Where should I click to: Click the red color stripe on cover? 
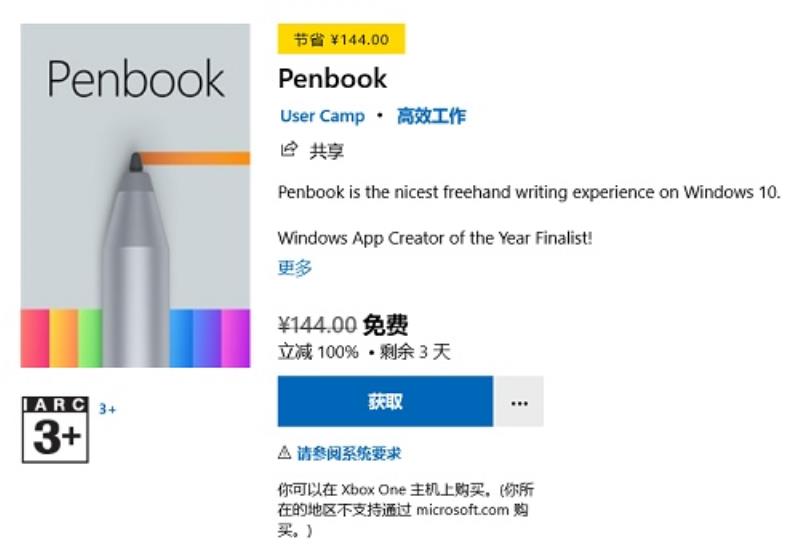click(x=35, y=338)
